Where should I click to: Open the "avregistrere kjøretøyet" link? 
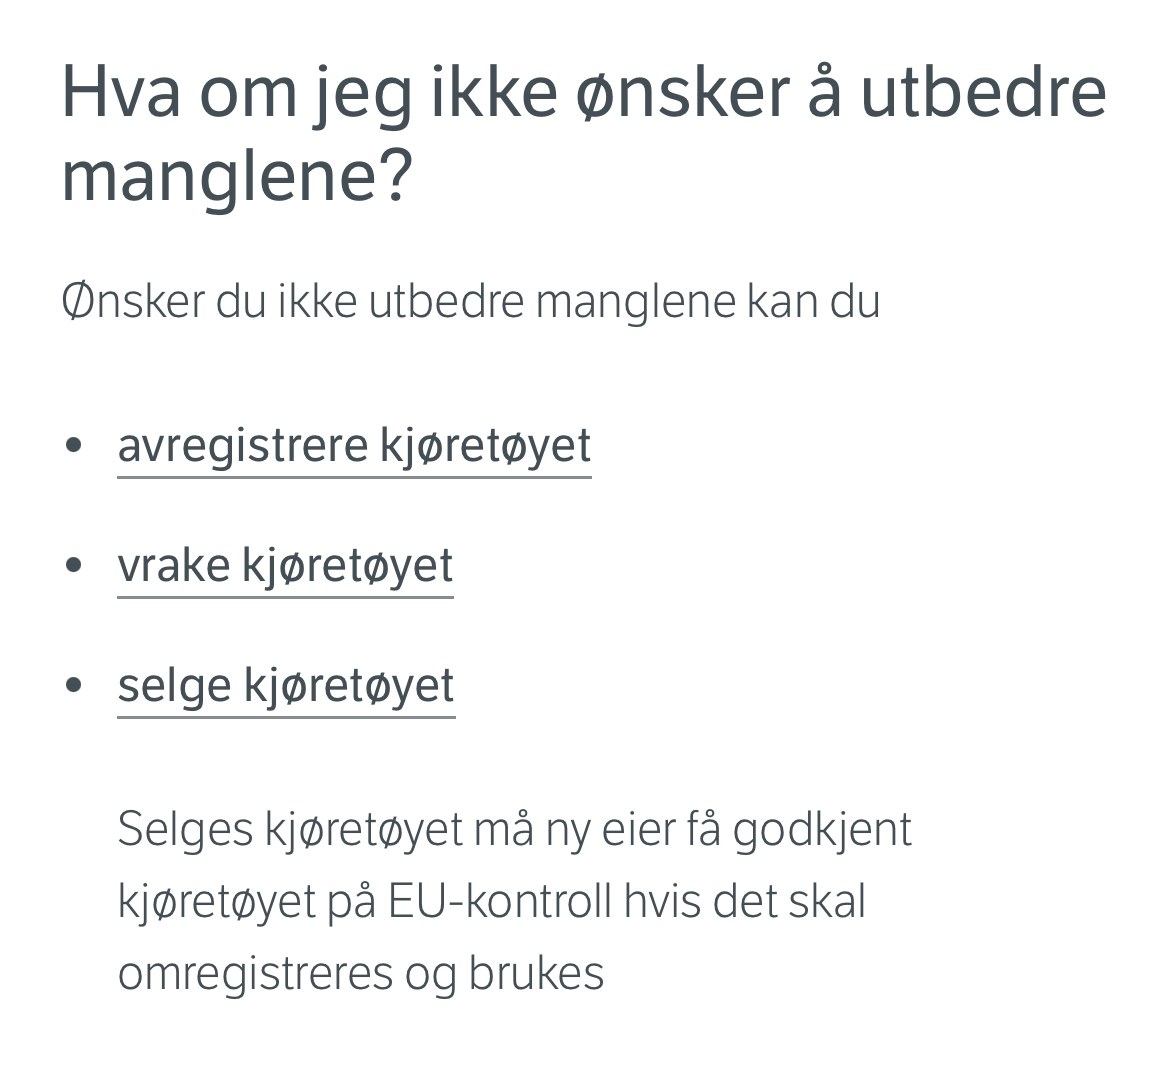[x=354, y=448]
